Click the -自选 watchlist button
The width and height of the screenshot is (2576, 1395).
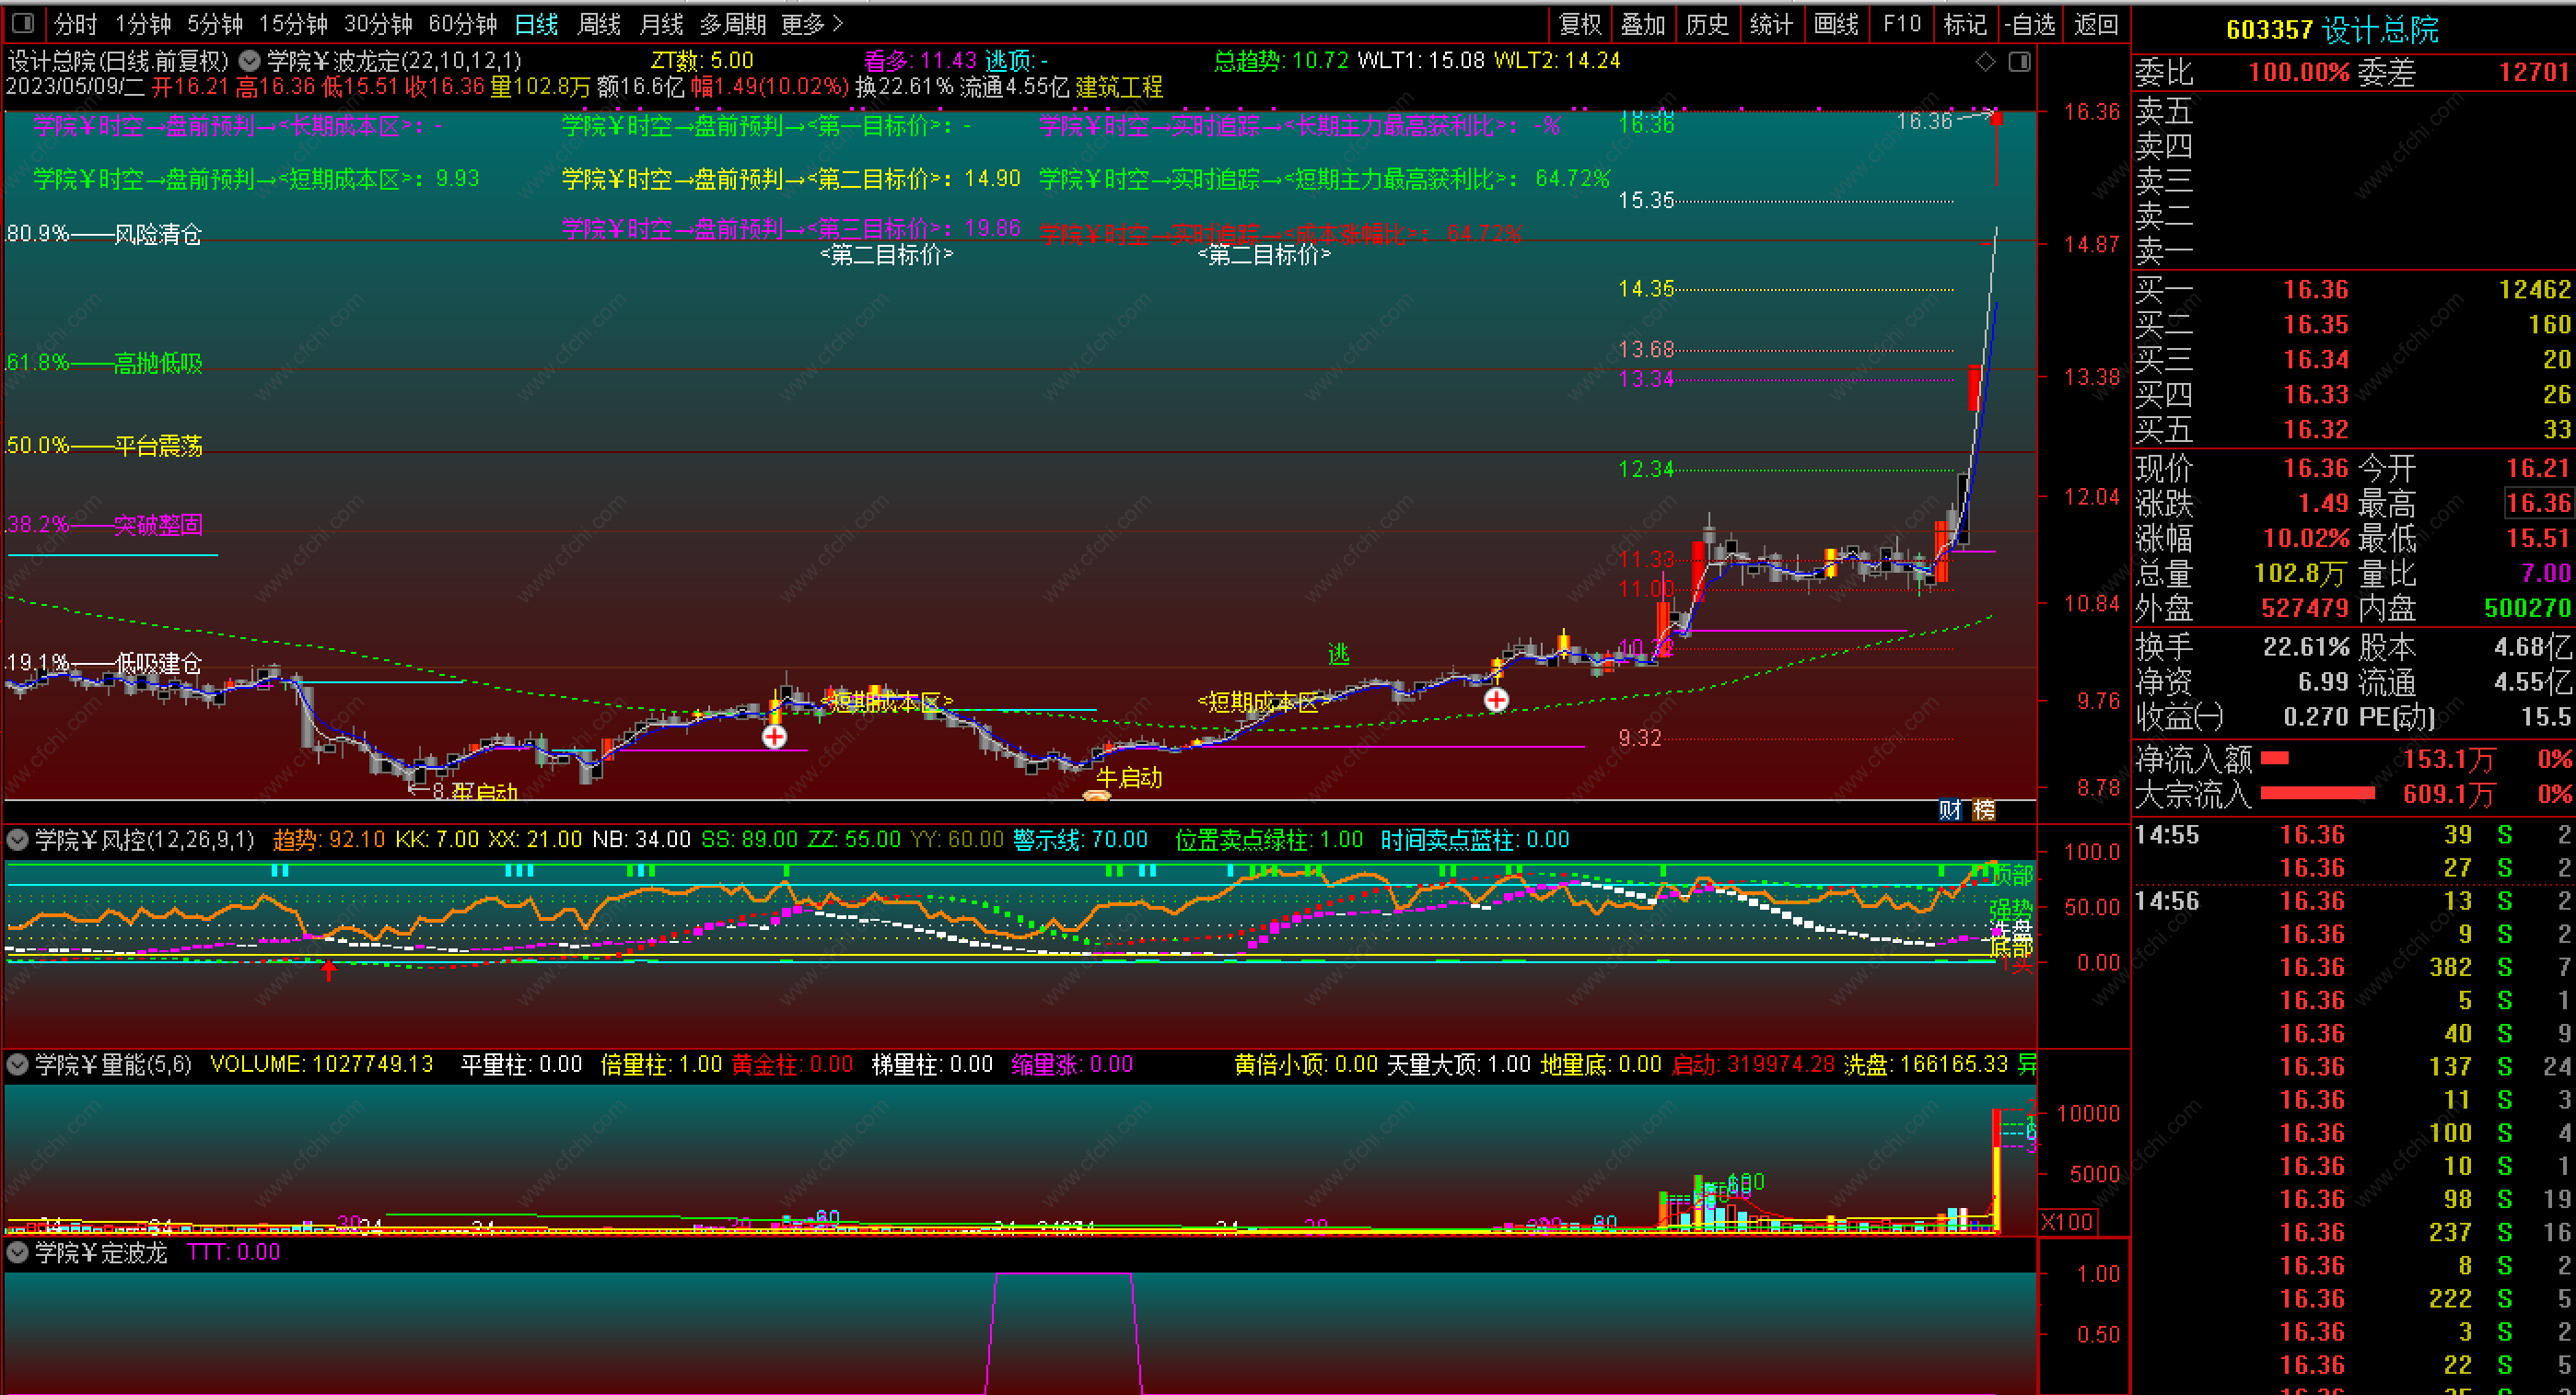[2029, 23]
